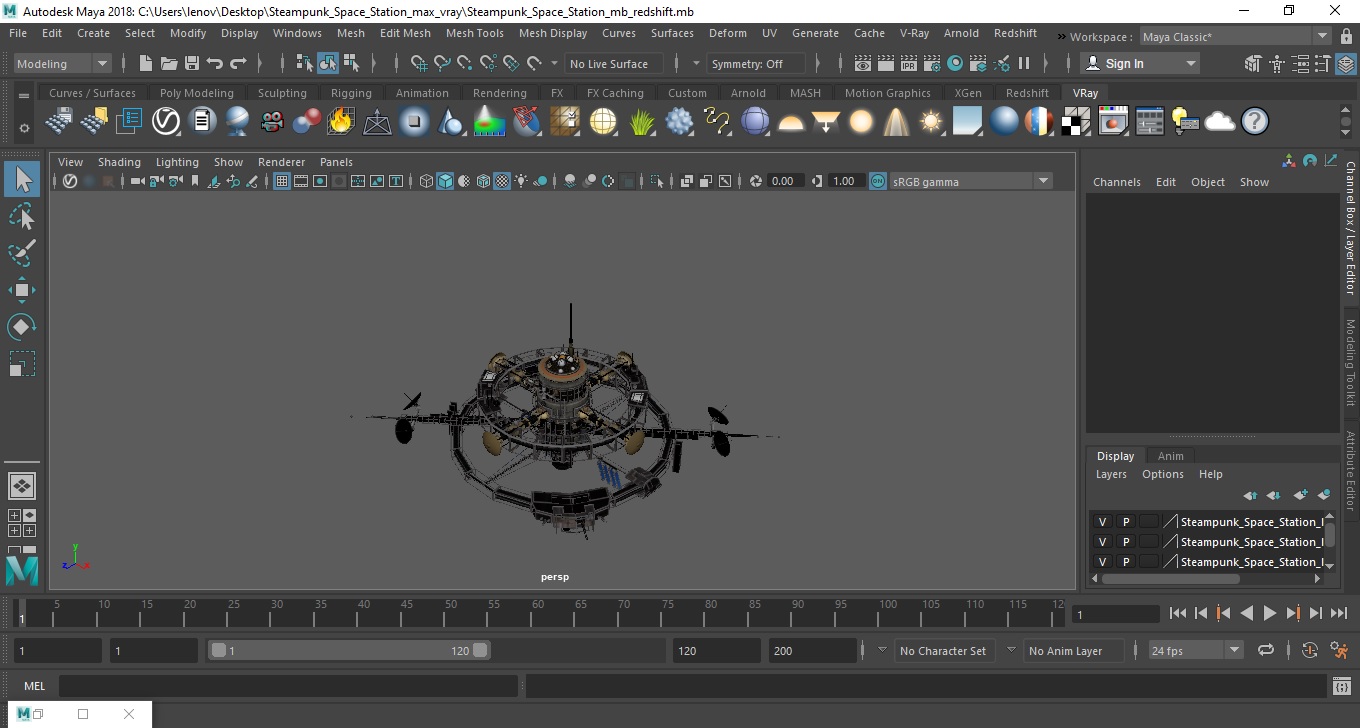The image size is (1360, 728).
Task: Create a new empty display layer
Action: 1300,495
